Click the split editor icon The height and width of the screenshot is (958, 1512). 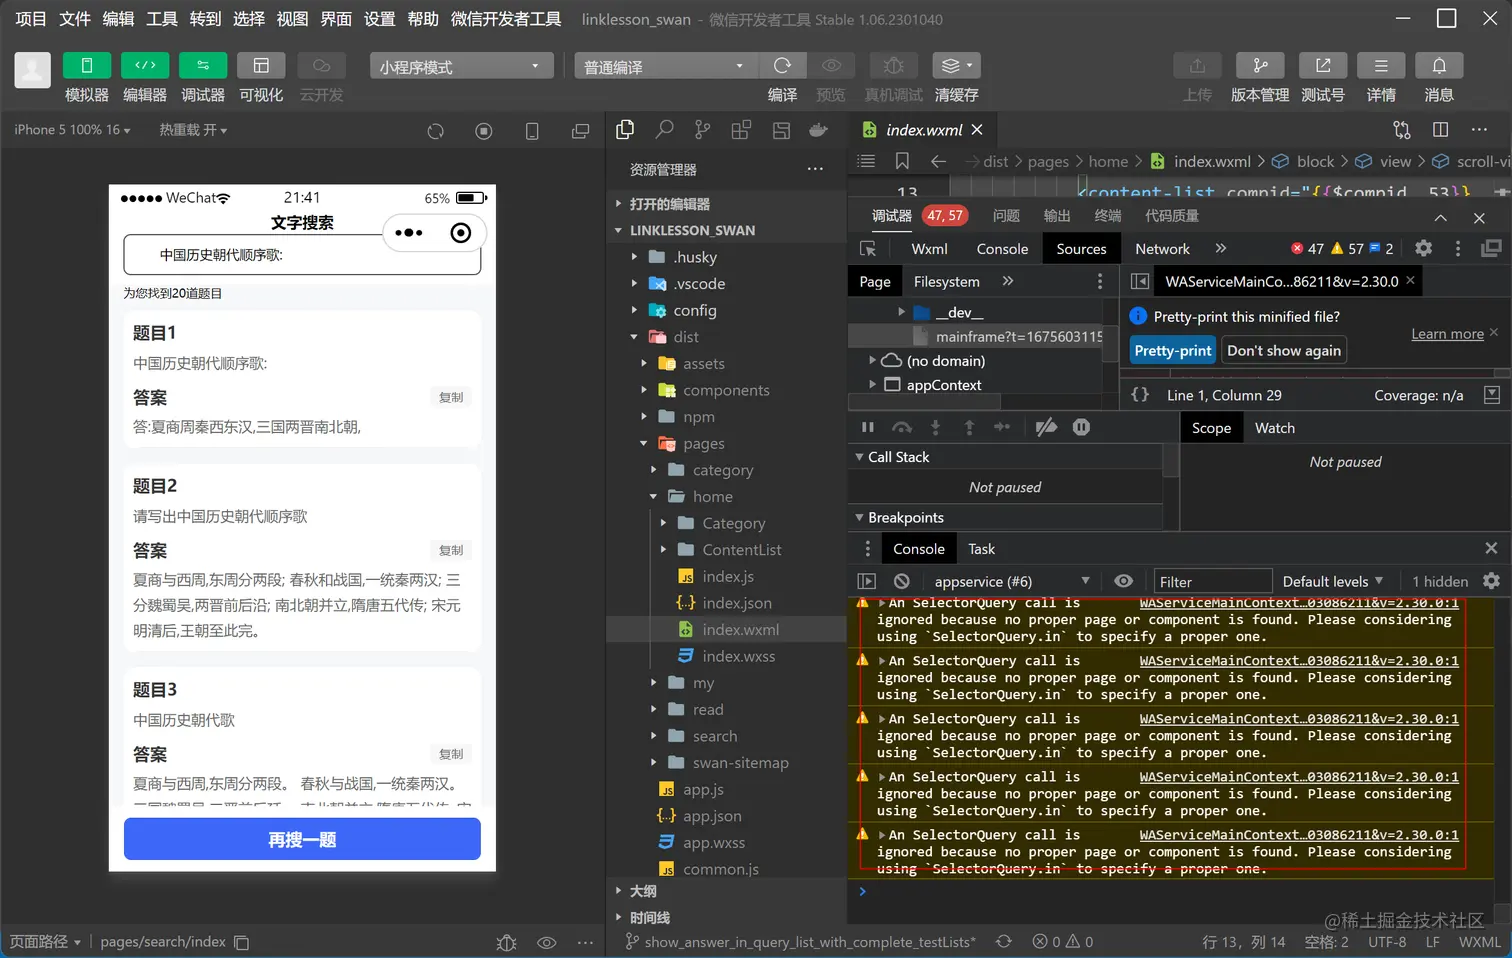click(1440, 129)
